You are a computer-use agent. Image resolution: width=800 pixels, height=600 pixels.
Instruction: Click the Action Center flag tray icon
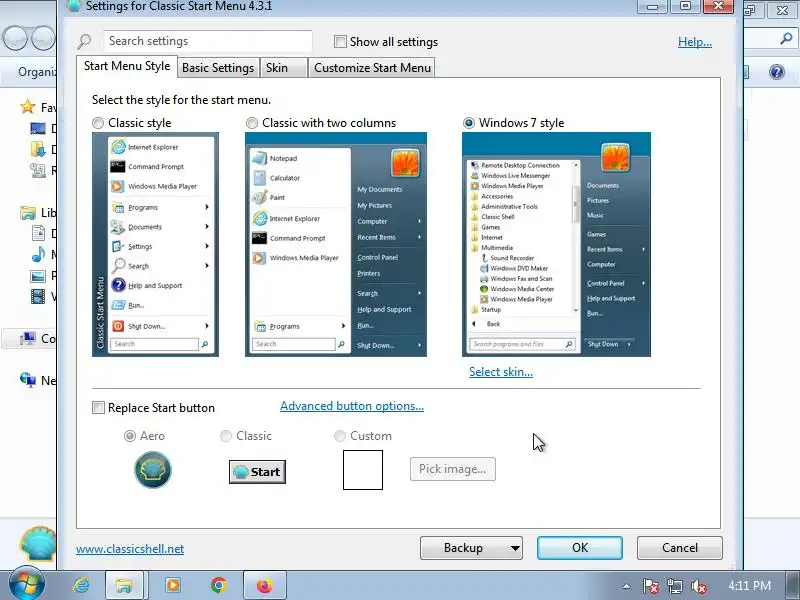tap(650, 587)
